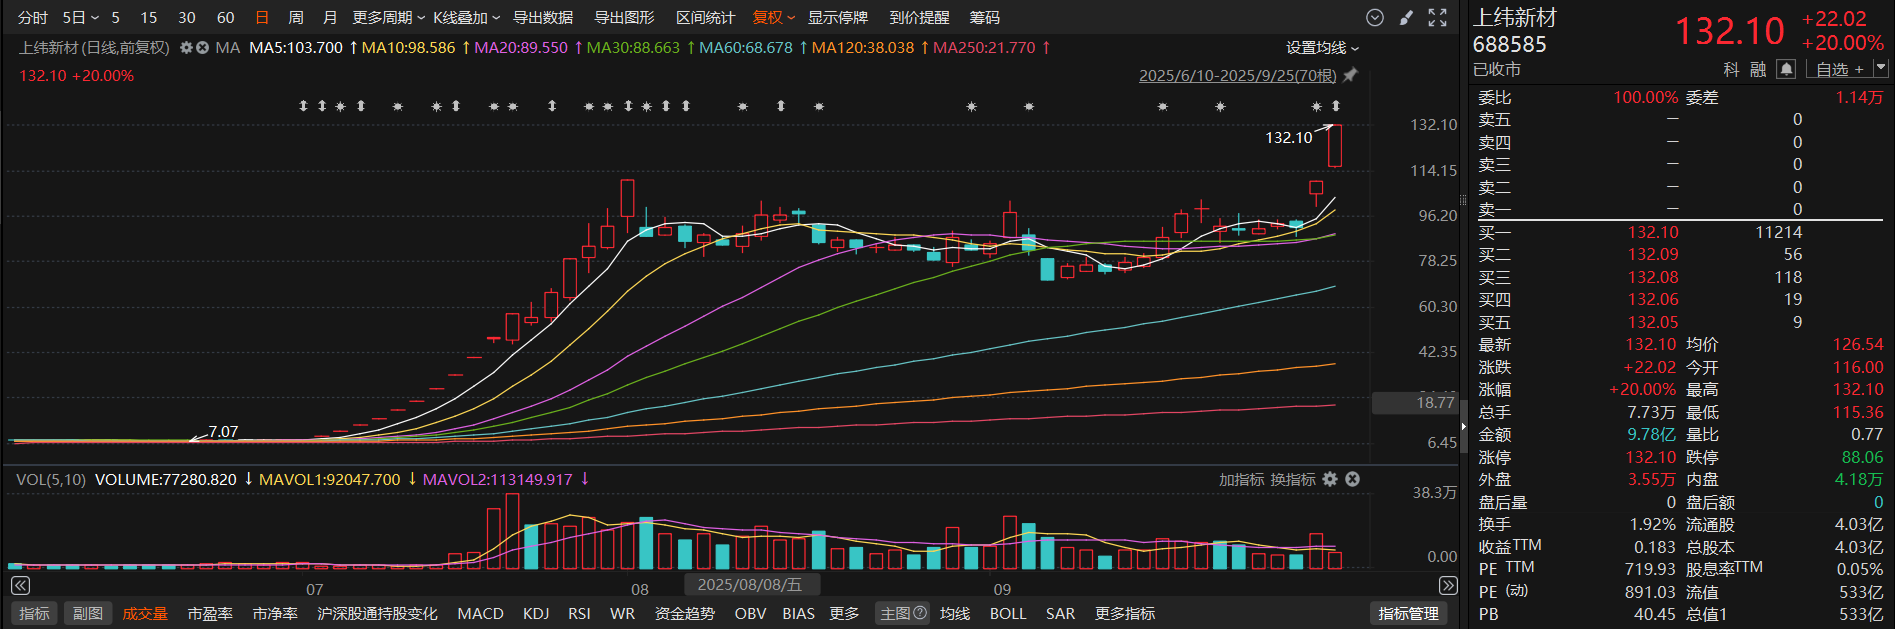The image size is (1895, 629).
Task: Close the VOL sub-chart indicator
Action: click(x=1352, y=480)
